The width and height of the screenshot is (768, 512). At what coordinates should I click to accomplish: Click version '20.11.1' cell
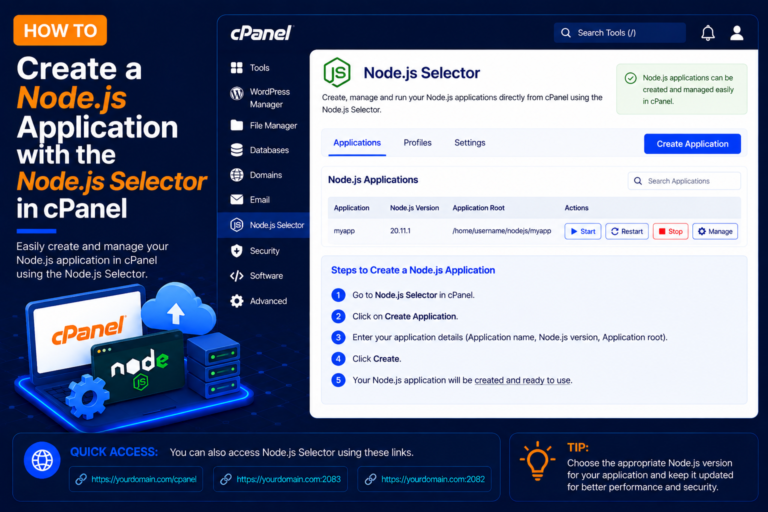click(400, 231)
